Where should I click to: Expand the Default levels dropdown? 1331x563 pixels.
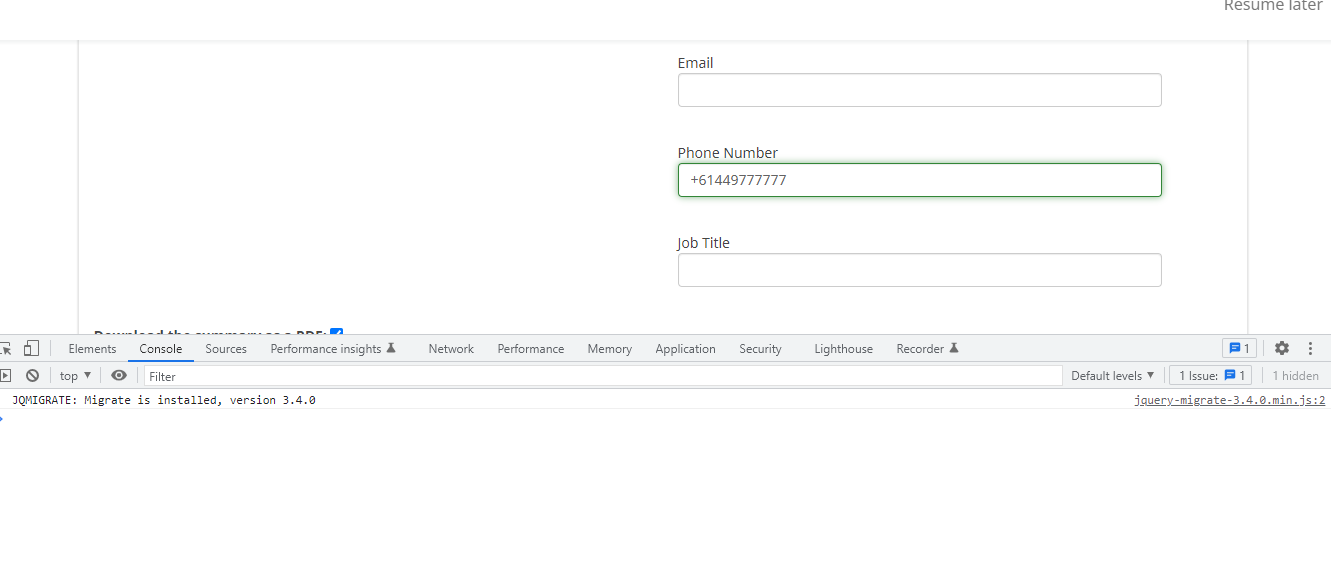tap(1112, 376)
